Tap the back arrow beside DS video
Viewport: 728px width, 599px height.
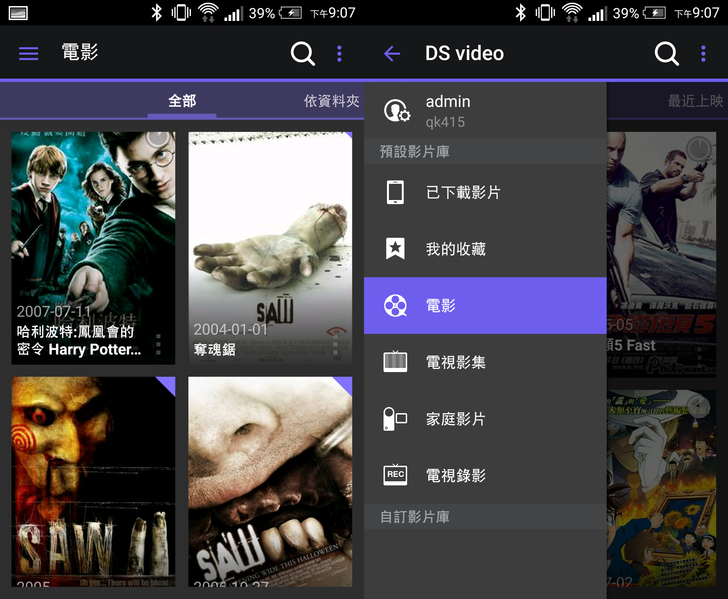(x=392, y=53)
